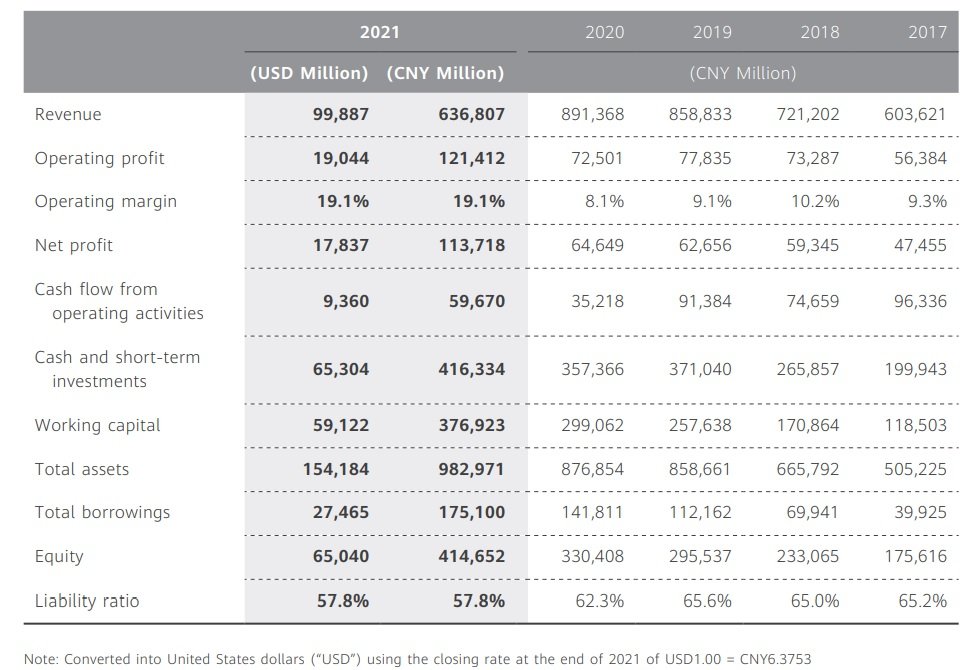Click the USD conversion footnote text
Viewport: 980px width, 670px height.
(418, 659)
